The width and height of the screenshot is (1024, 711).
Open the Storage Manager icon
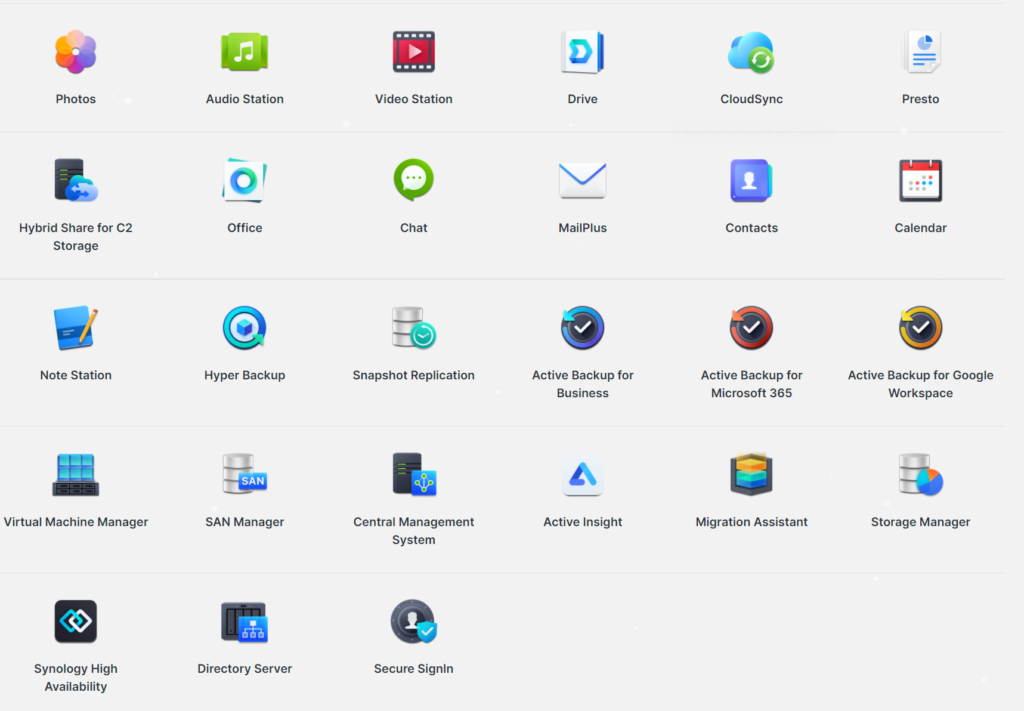(921, 475)
